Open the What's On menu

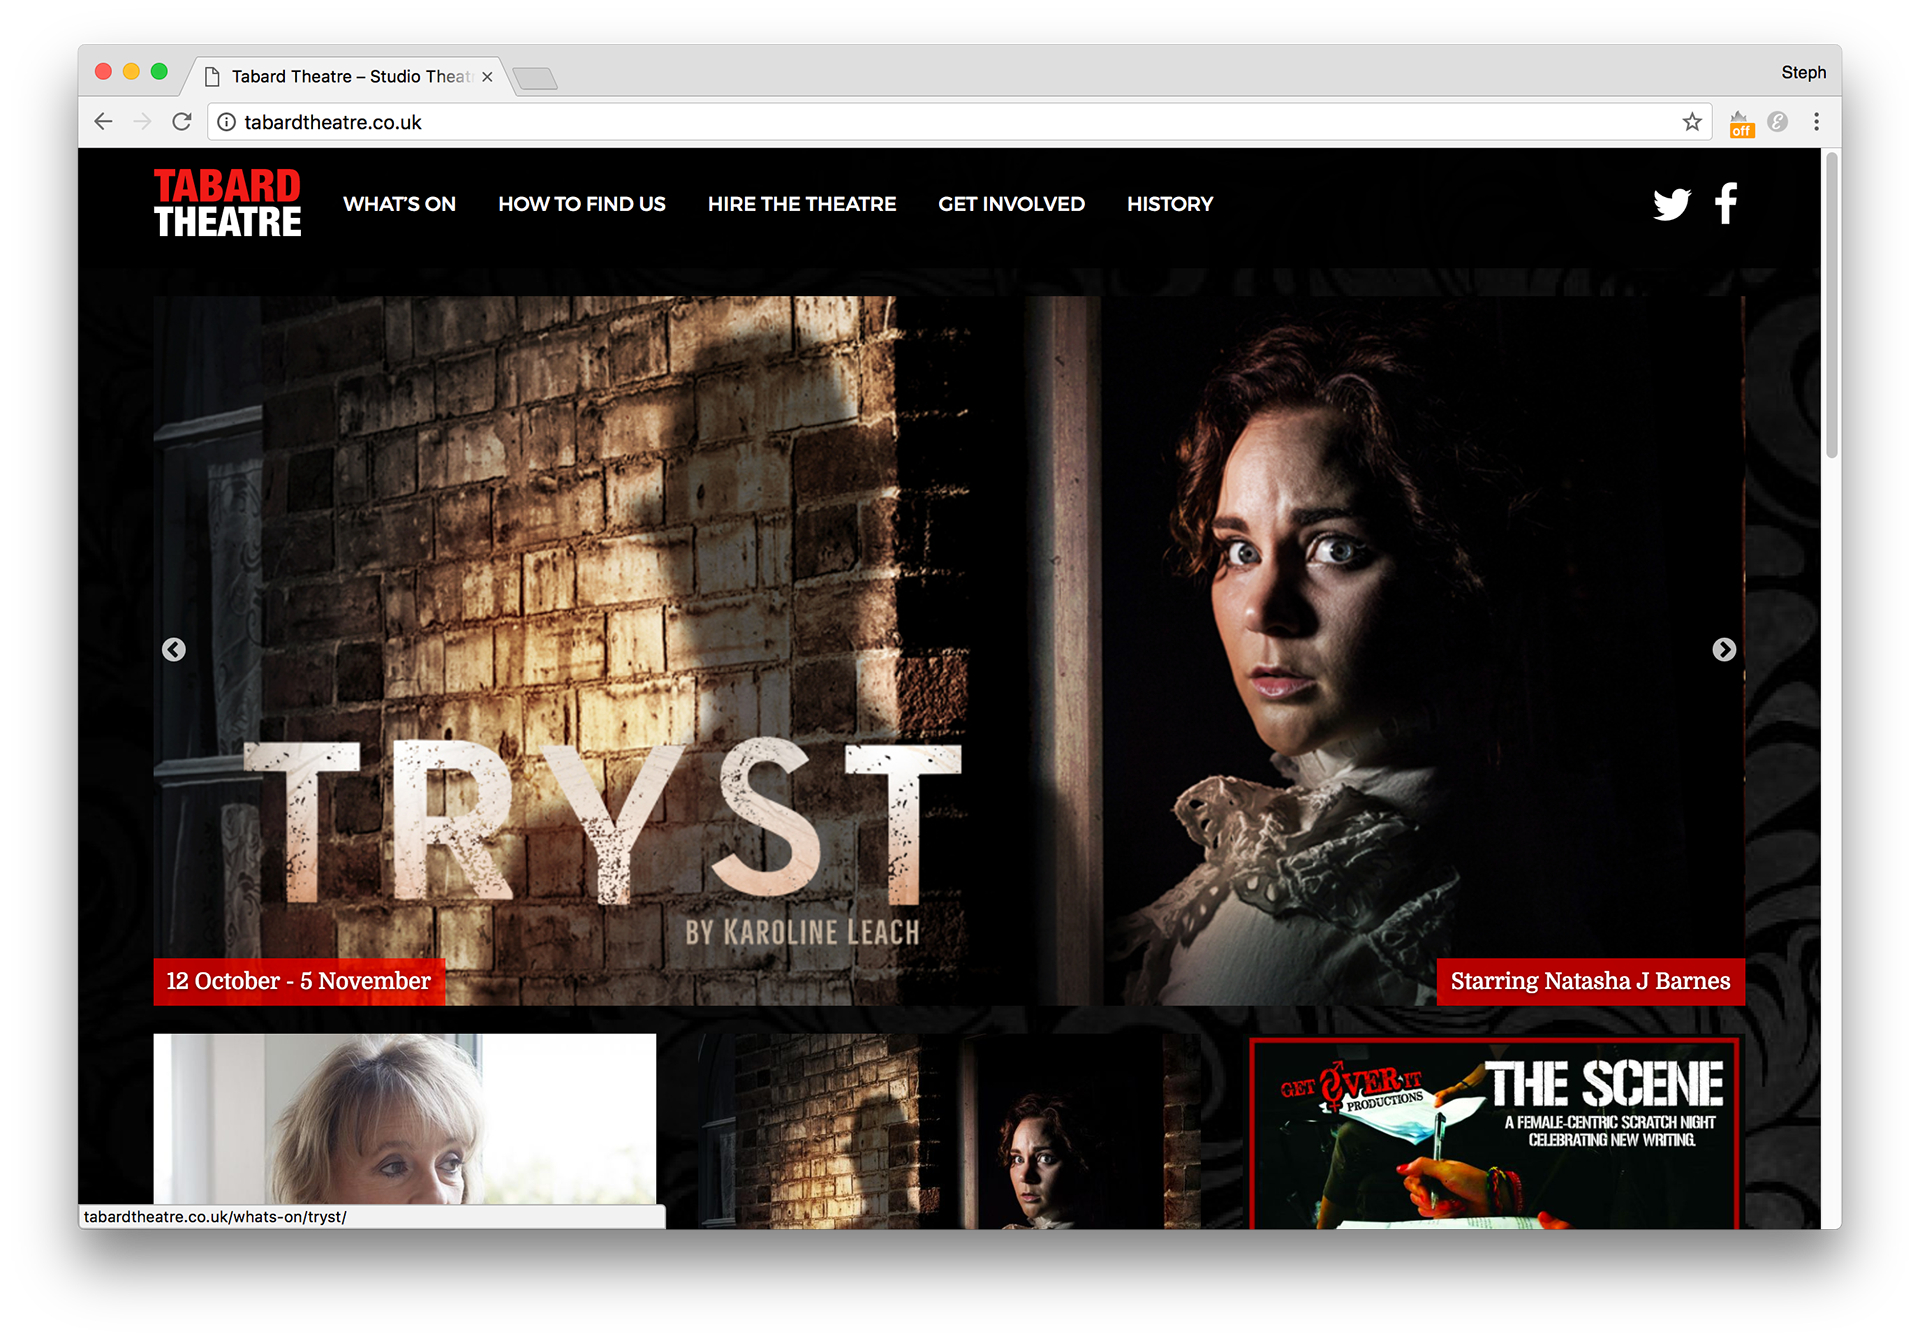[x=399, y=204]
